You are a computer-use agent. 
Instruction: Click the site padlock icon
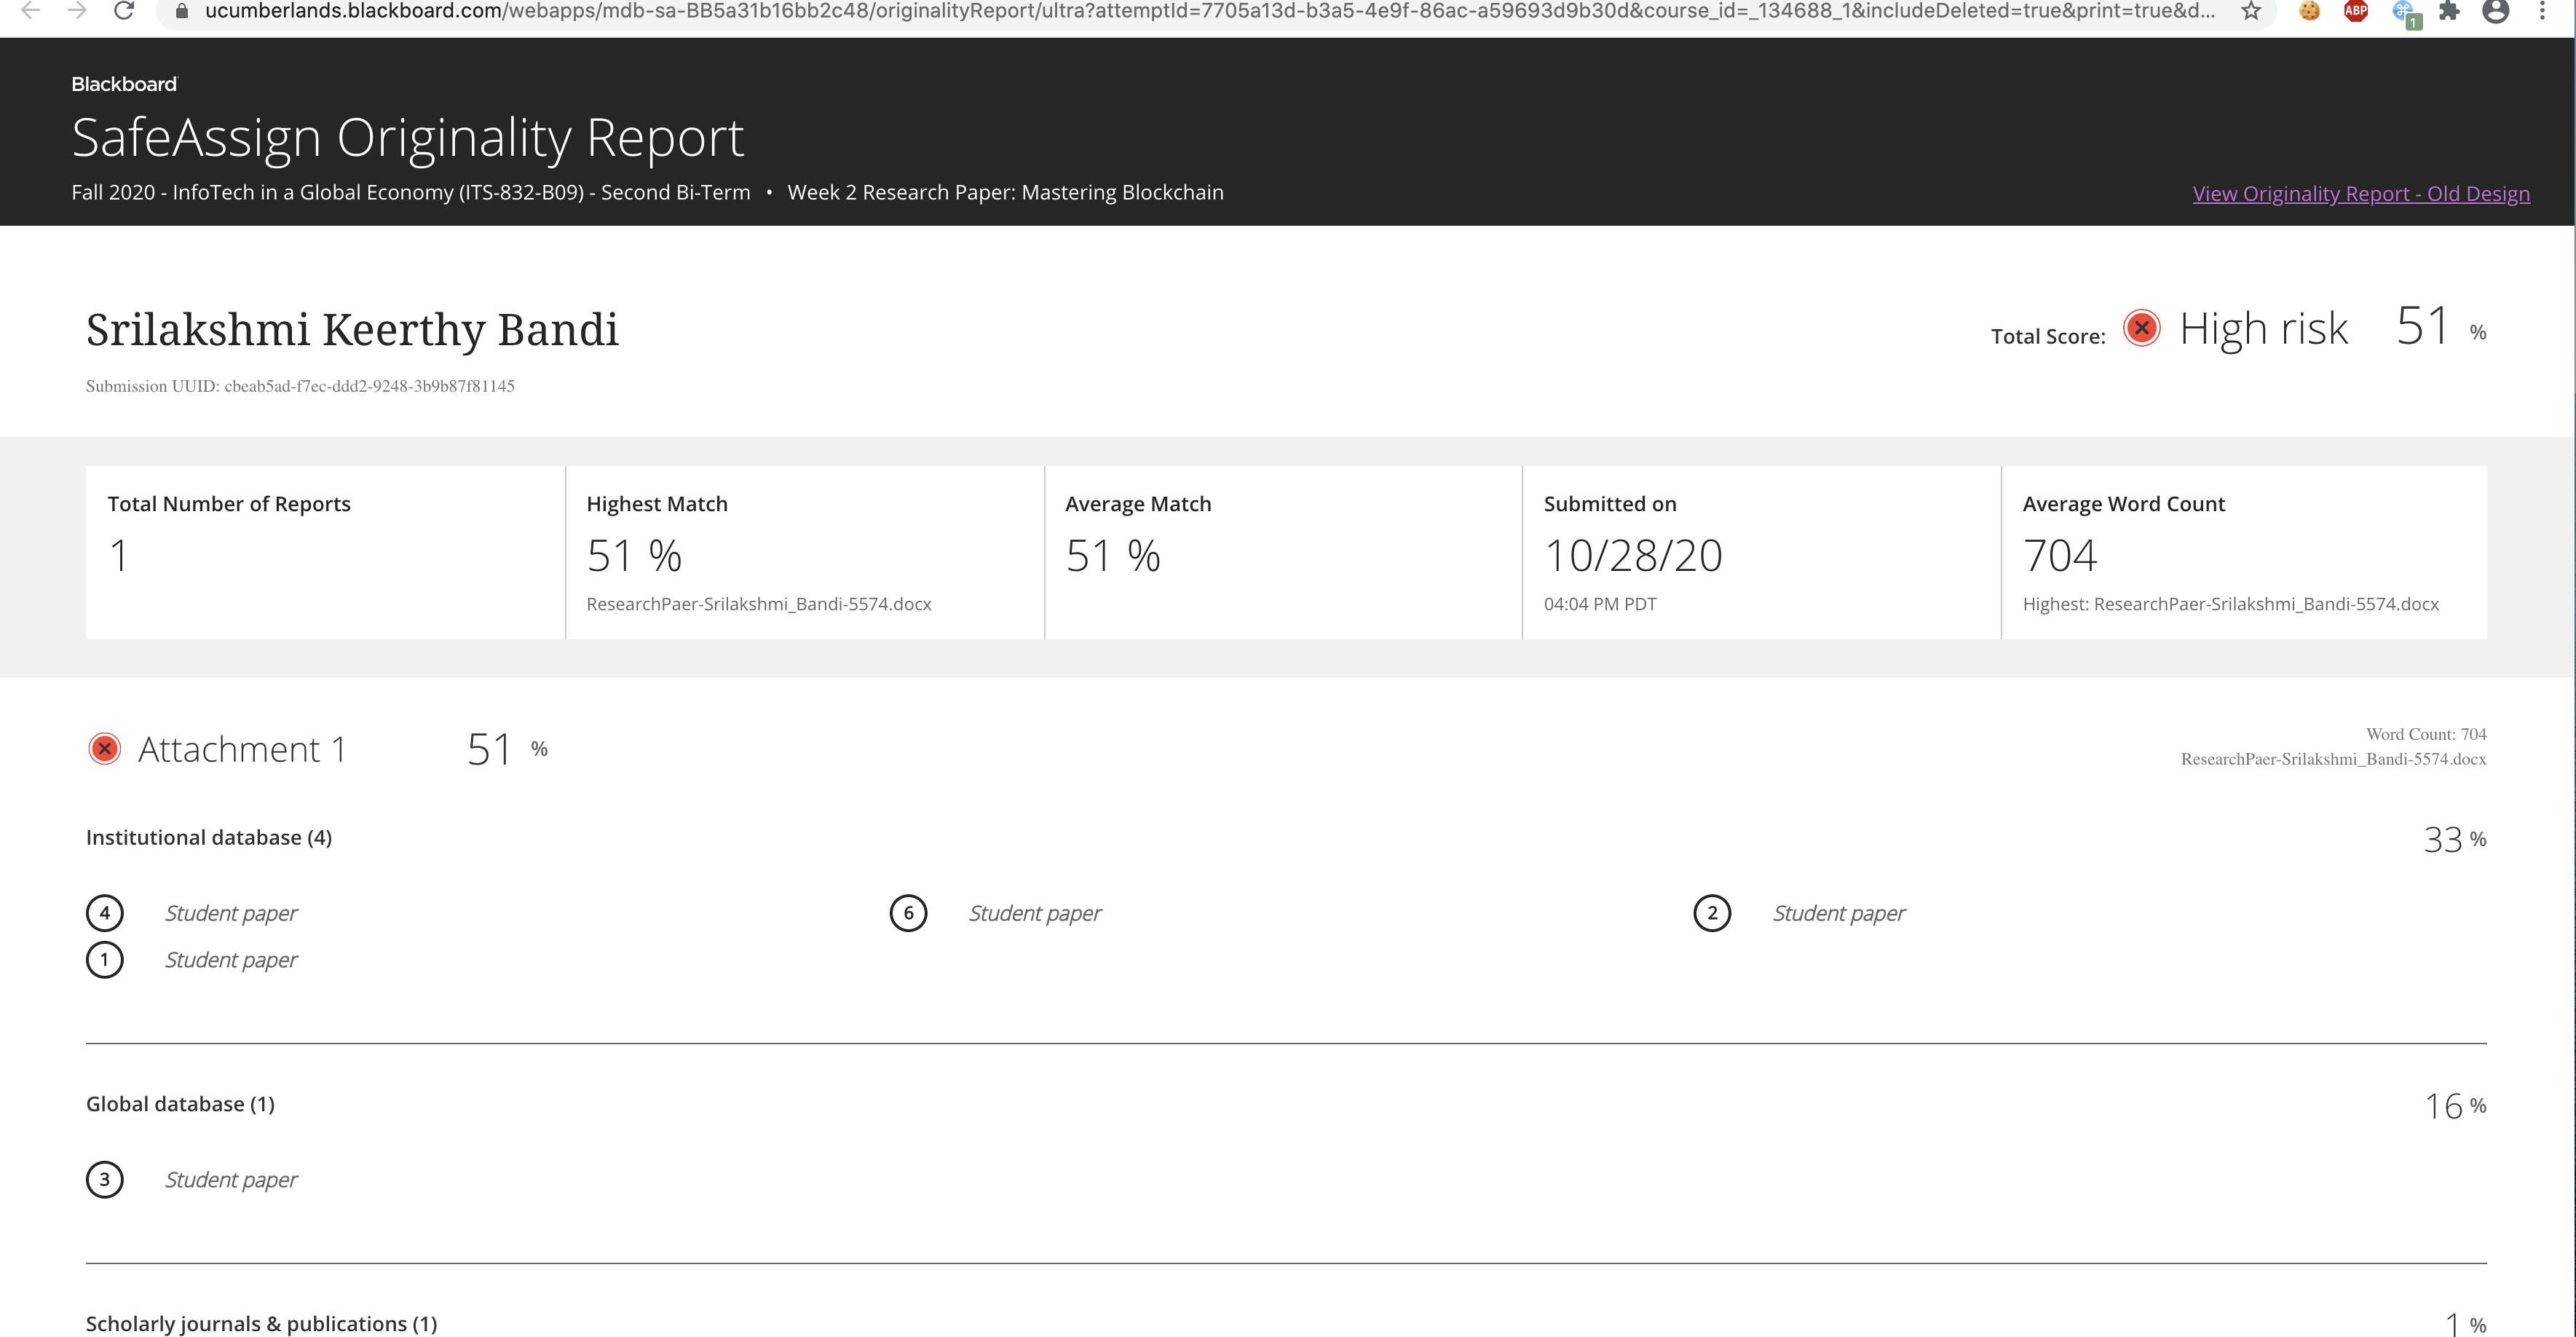click(182, 12)
